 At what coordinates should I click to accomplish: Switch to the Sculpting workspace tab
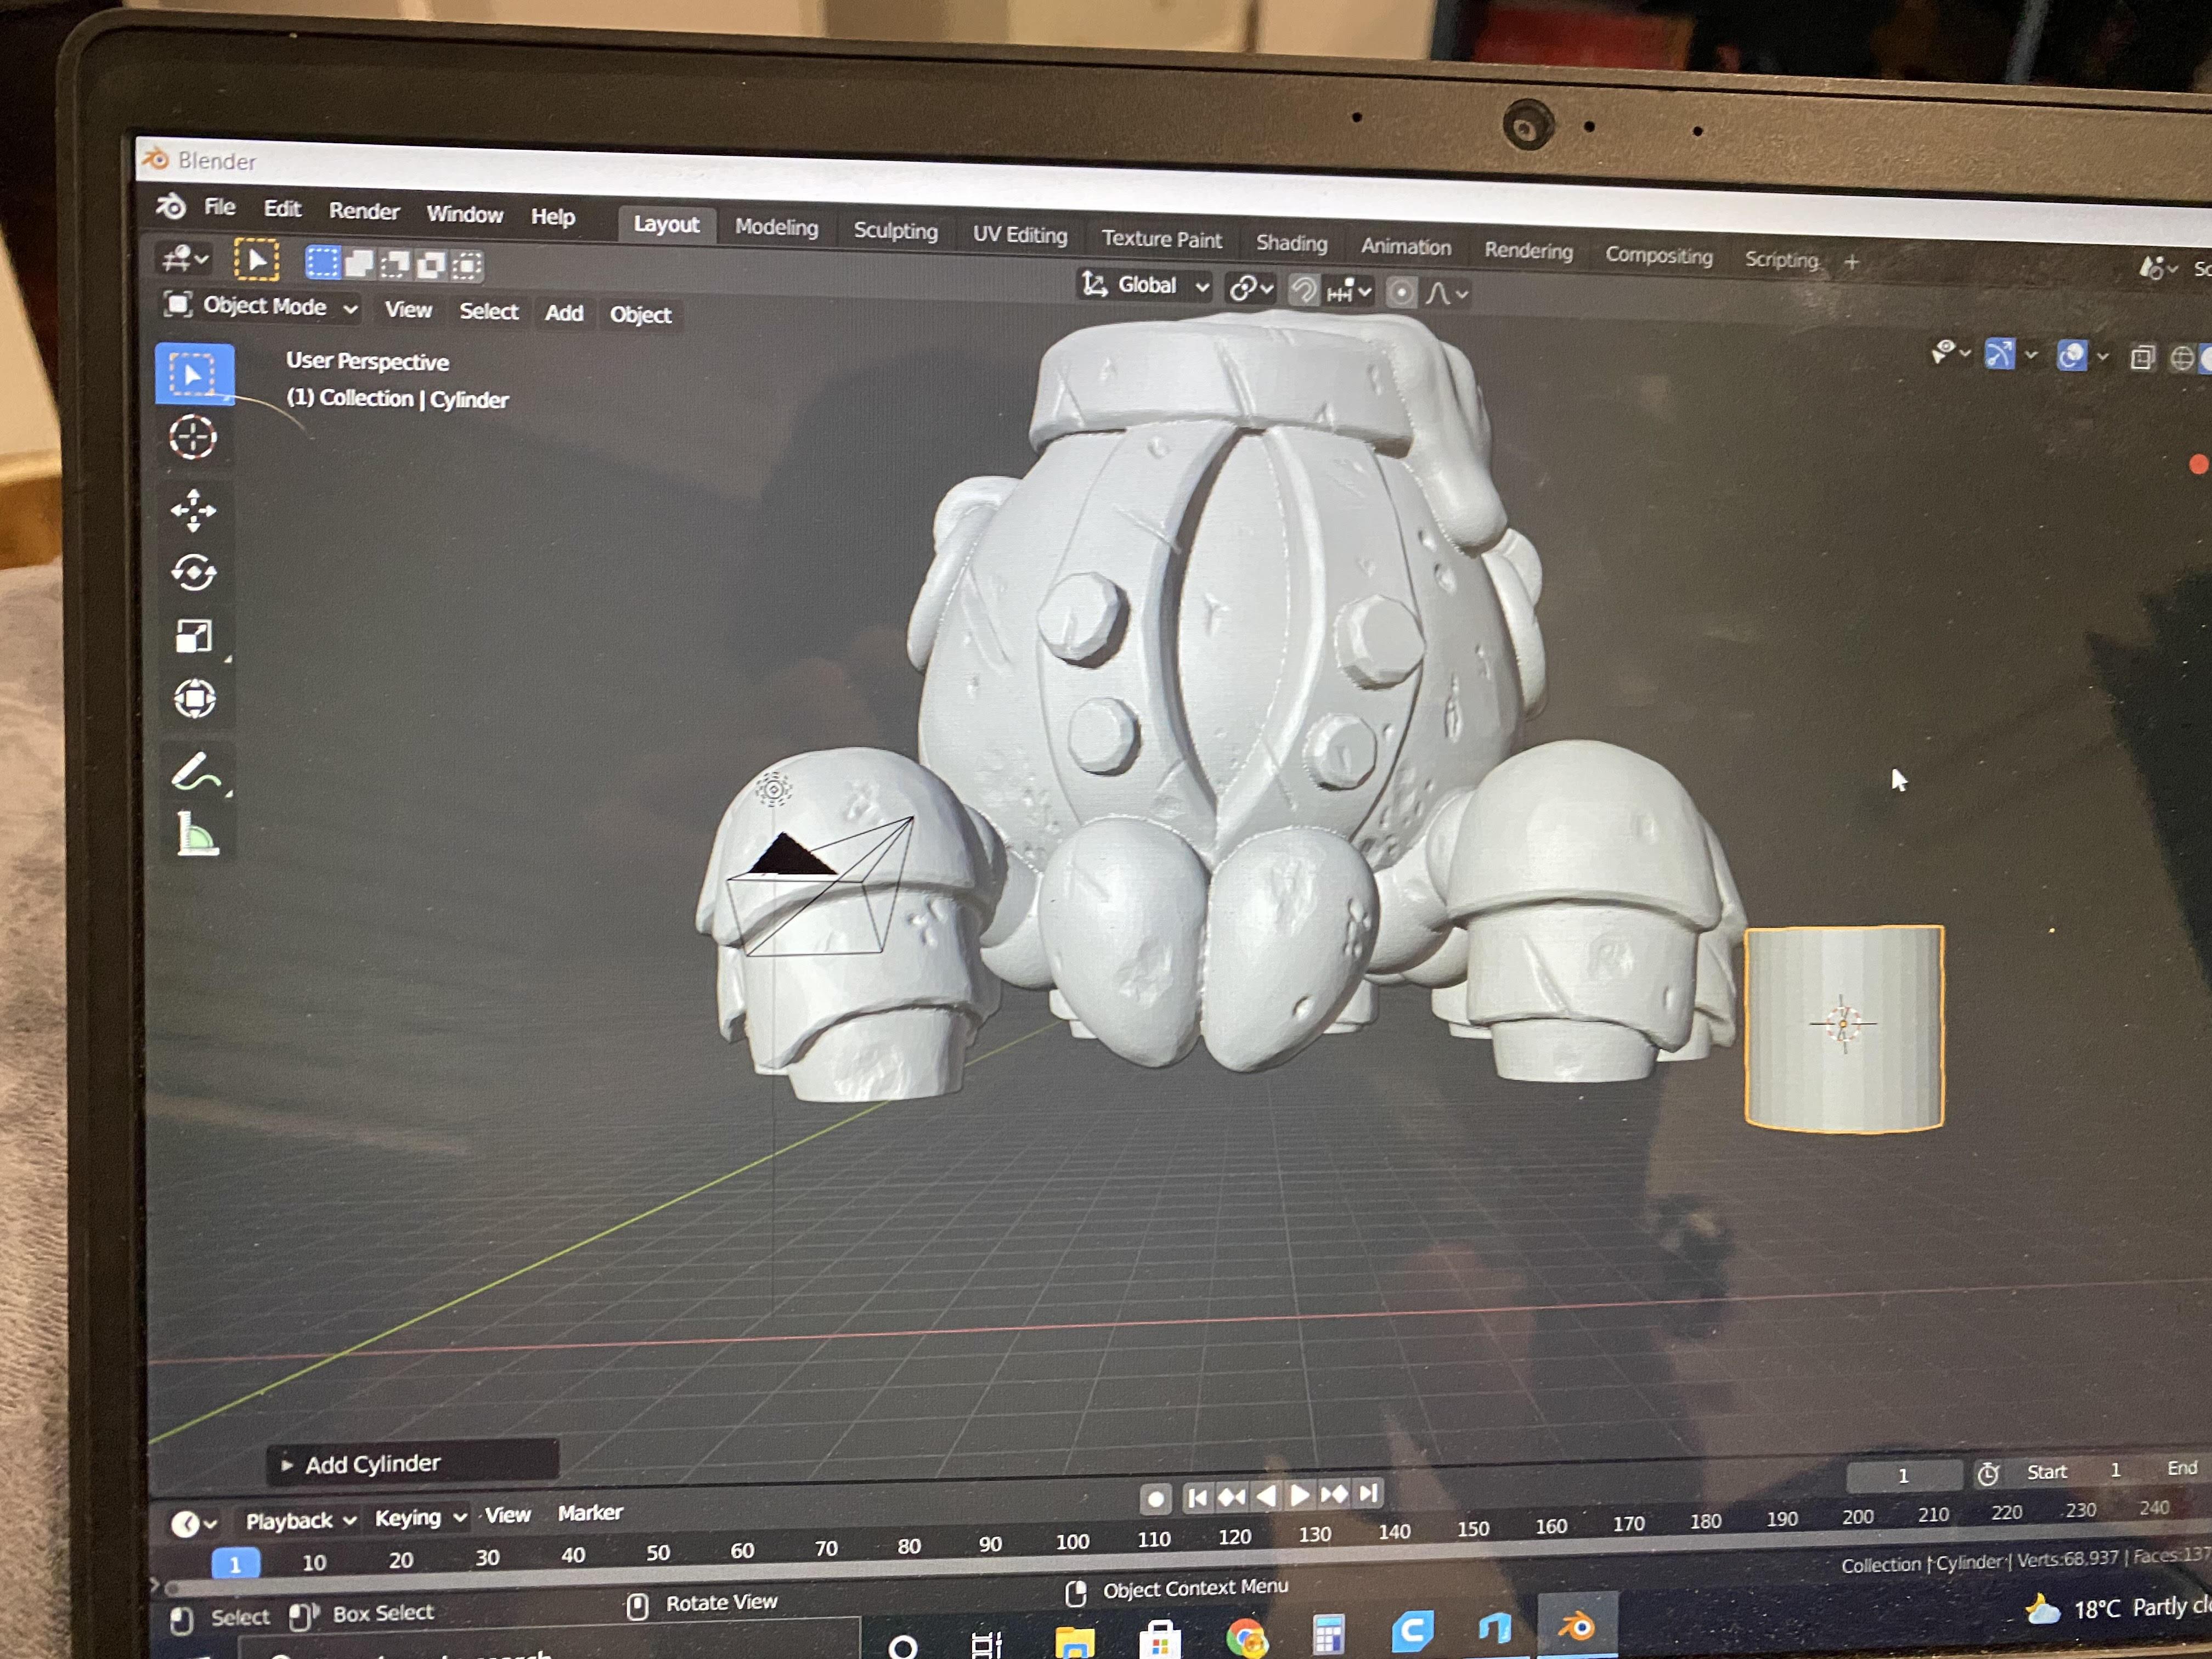coord(895,231)
